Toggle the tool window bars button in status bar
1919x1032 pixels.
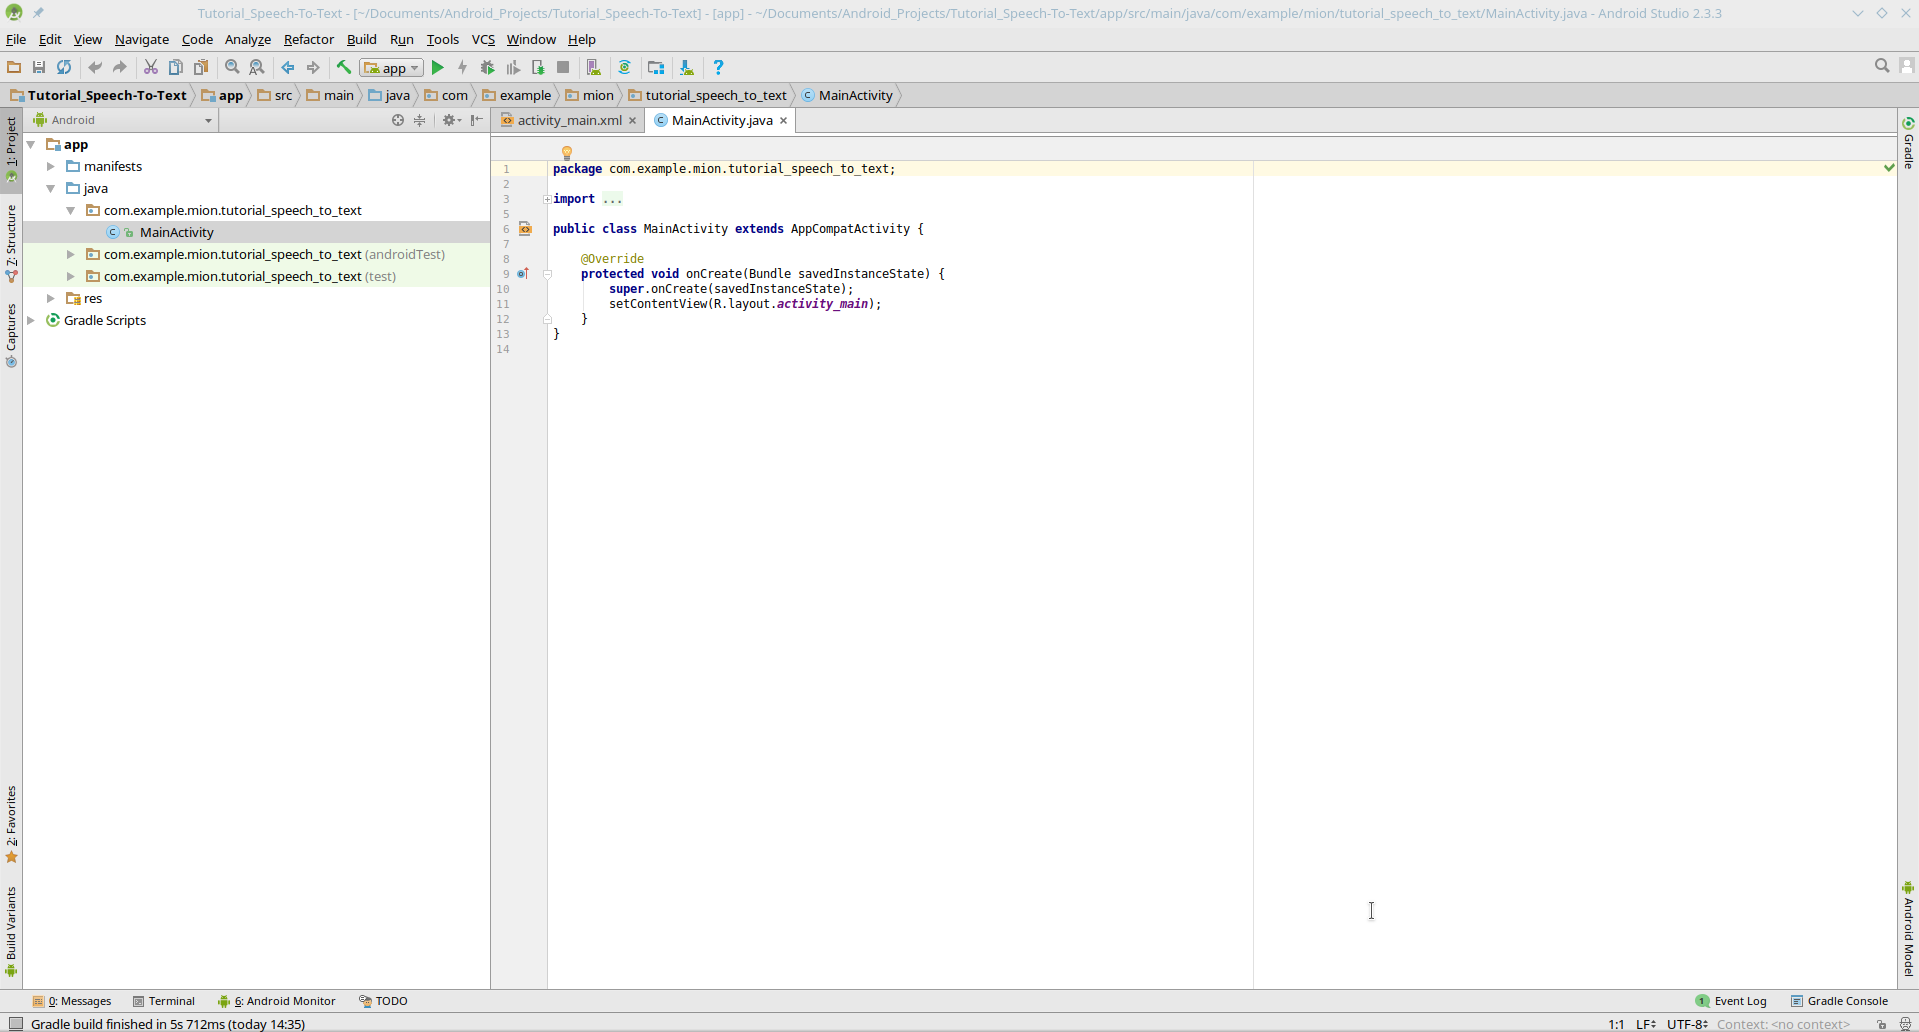point(15,1024)
